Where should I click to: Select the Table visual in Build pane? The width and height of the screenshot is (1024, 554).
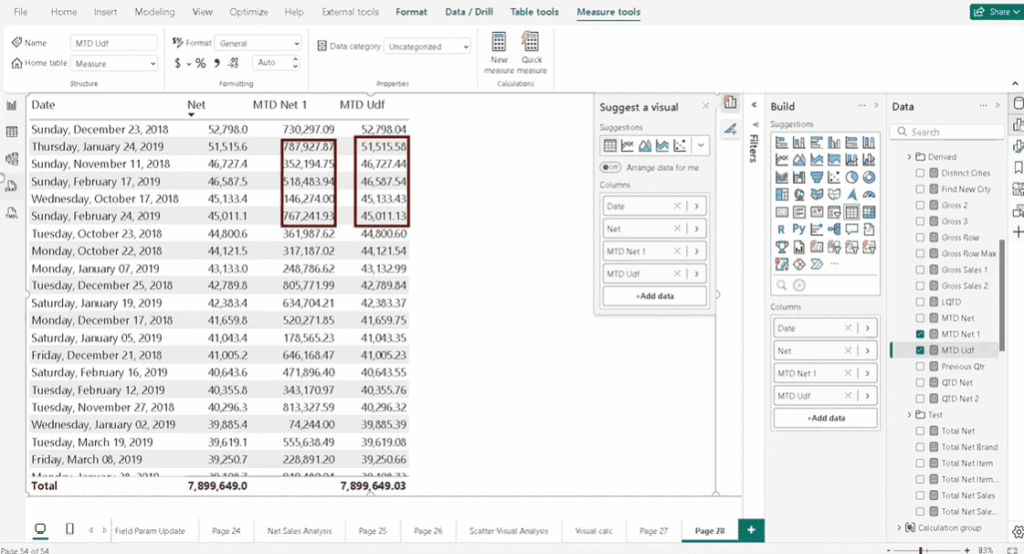click(x=851, y=212)
